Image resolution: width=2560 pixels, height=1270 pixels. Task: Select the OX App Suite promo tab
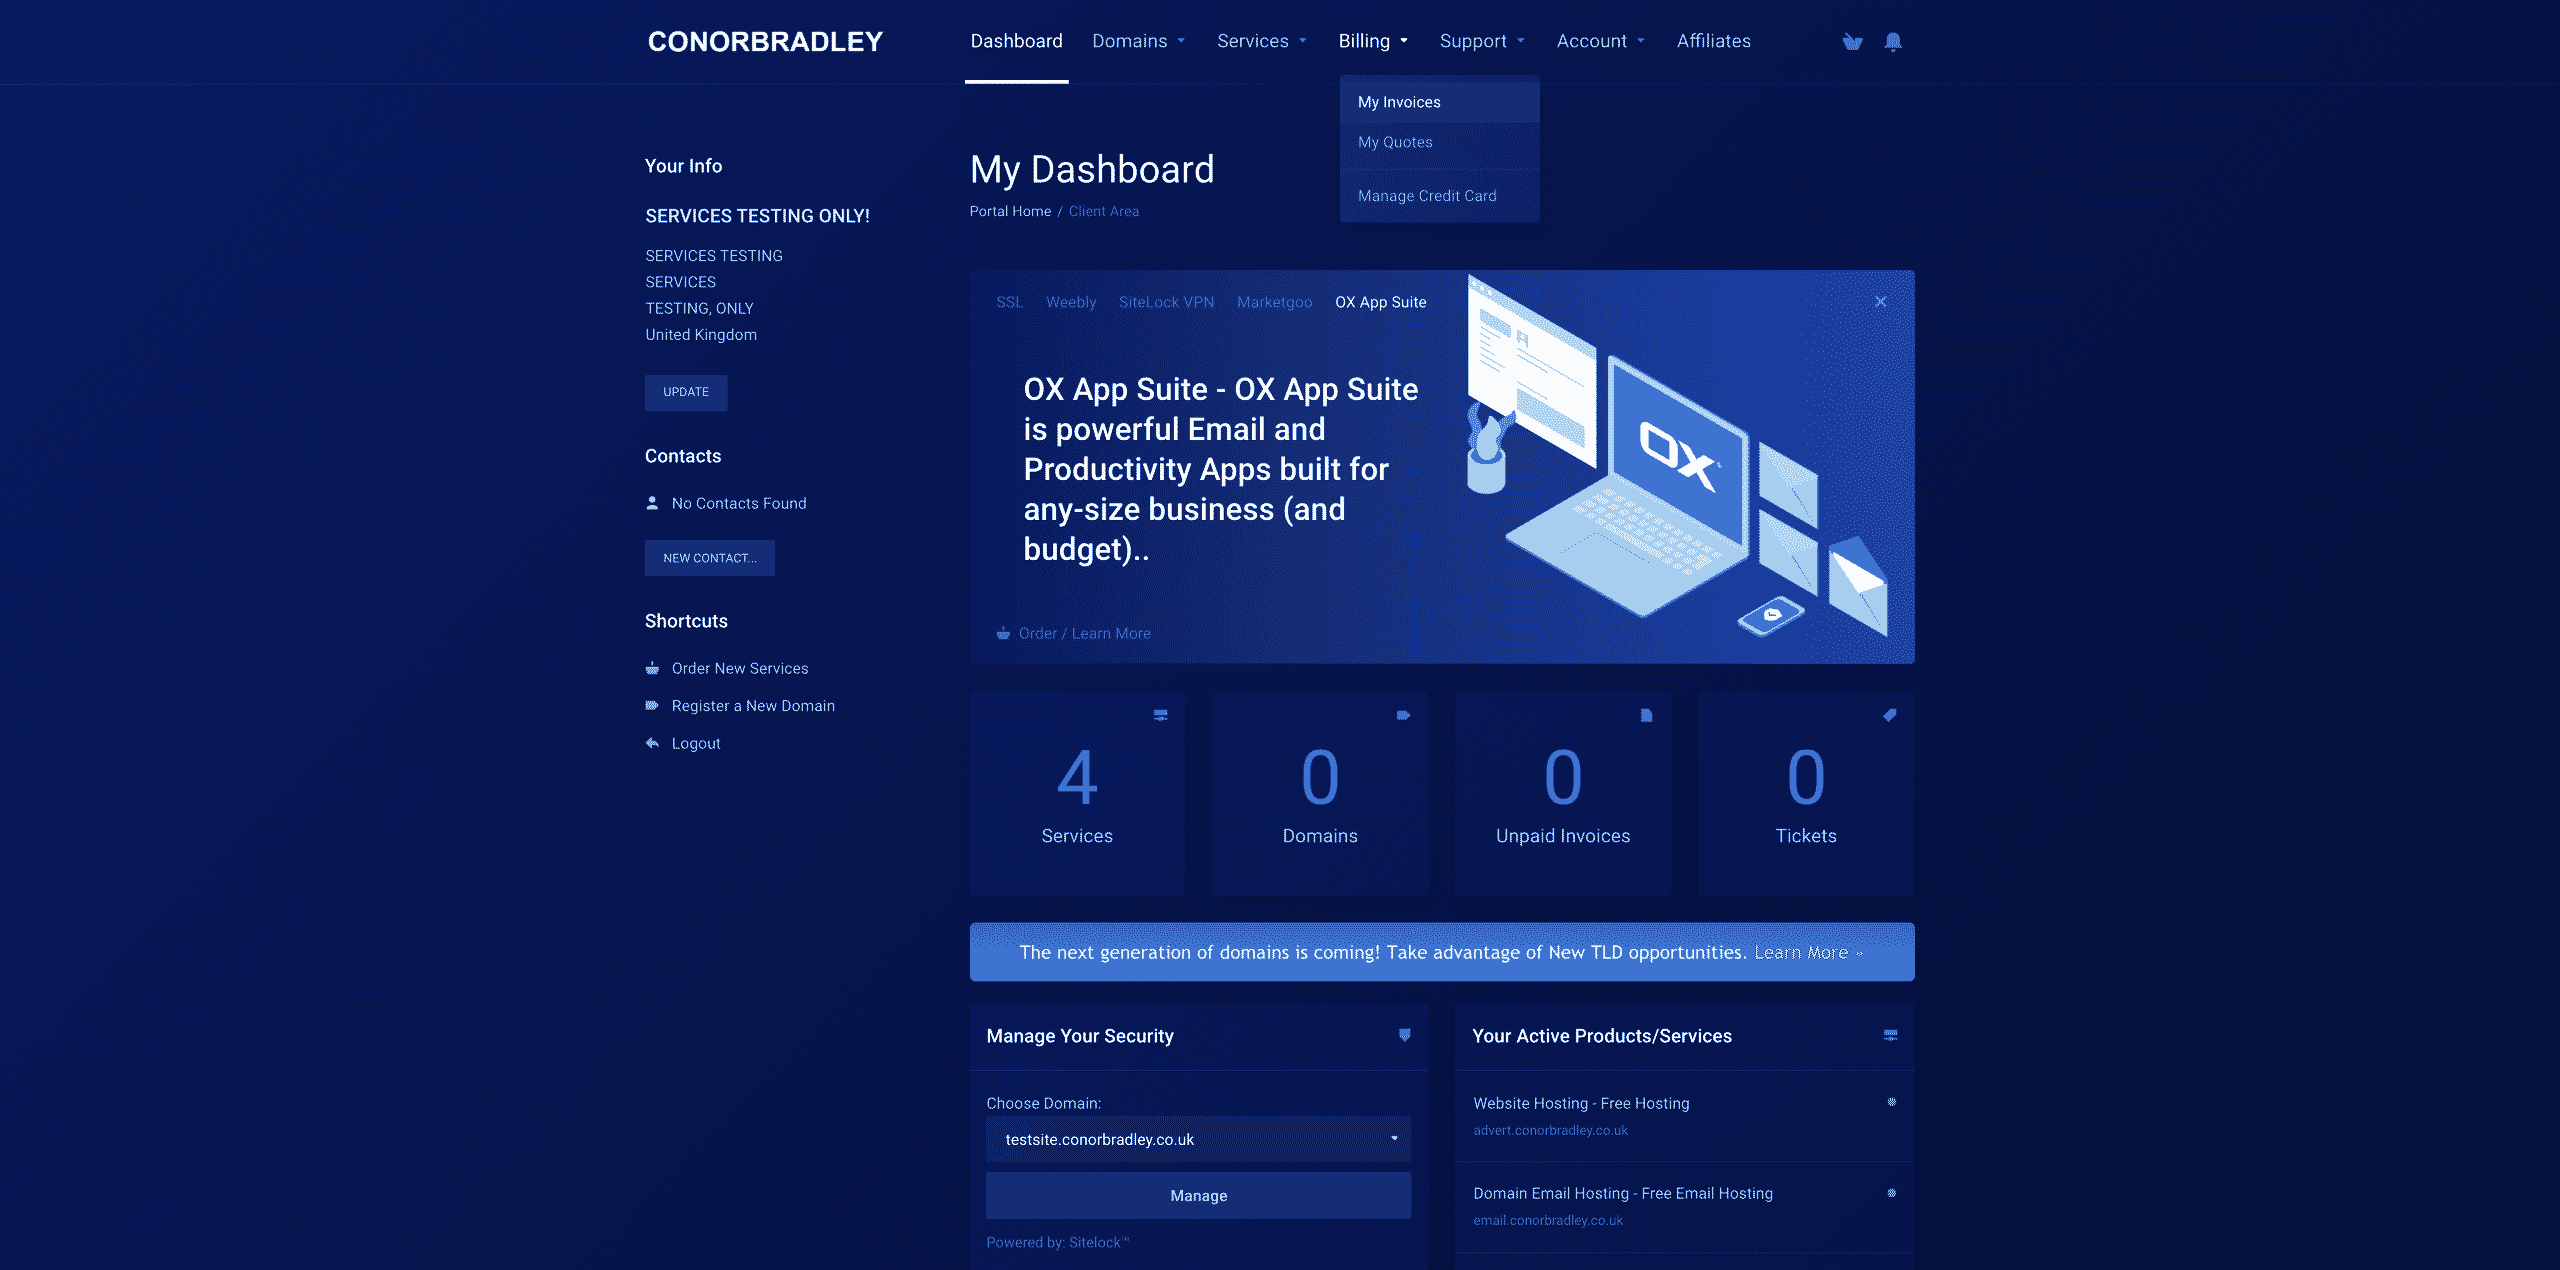coord(1380,302)
